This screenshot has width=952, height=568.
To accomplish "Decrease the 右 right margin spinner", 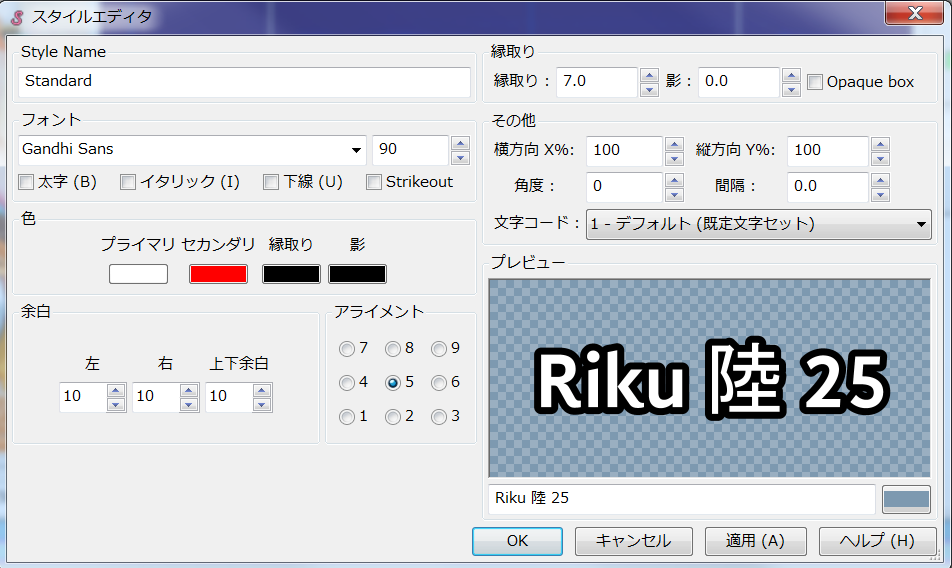I will (x=189, y=405).
